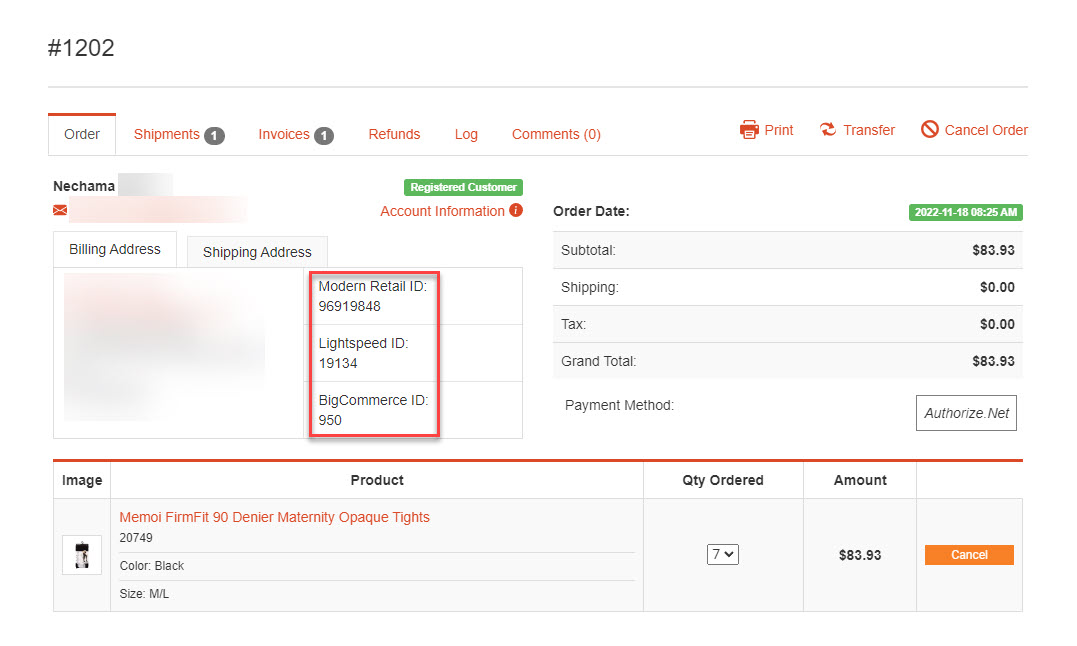
Task: Click the Cancel Order link
Action: [x=986, y=130]
